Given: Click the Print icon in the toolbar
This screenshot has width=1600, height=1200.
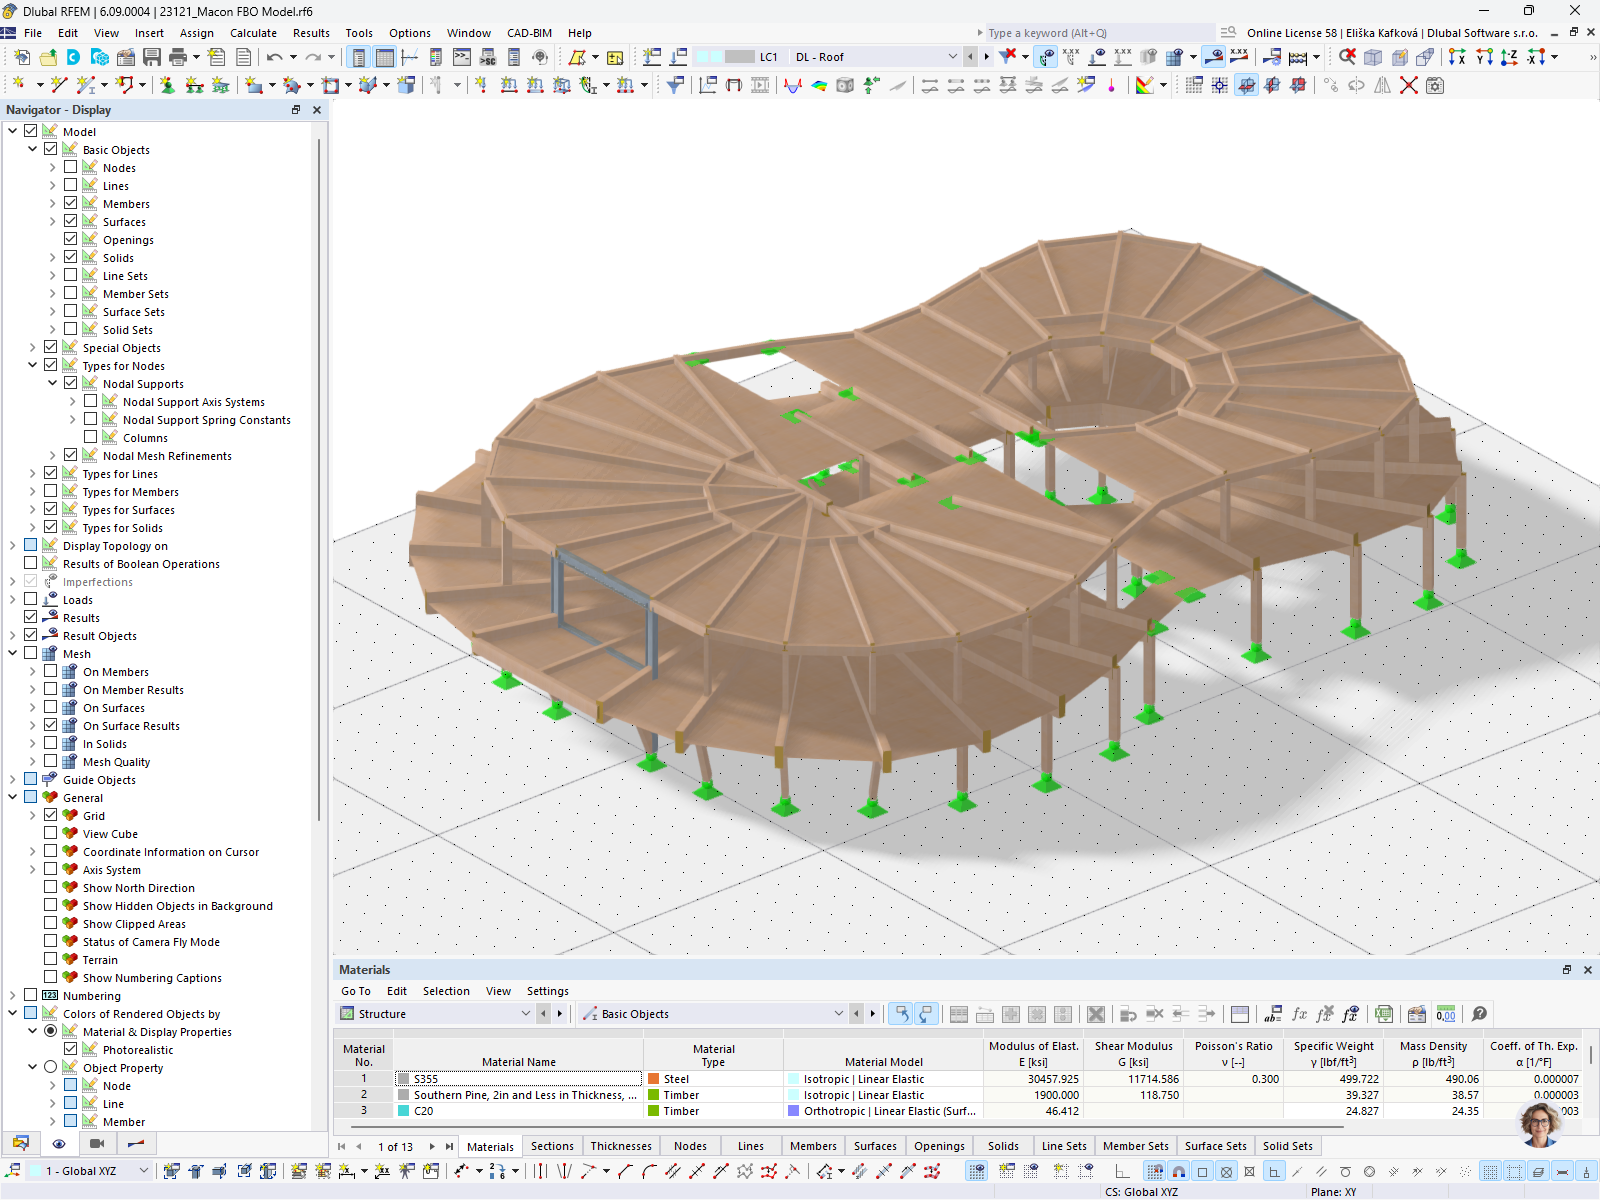Looking at the screenshot, I should click(x=178, y=57).
